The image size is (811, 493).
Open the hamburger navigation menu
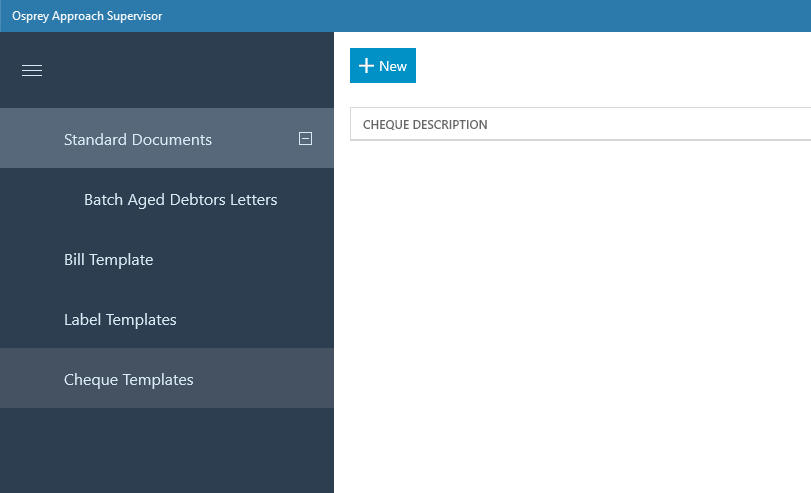tap(32, 70)
